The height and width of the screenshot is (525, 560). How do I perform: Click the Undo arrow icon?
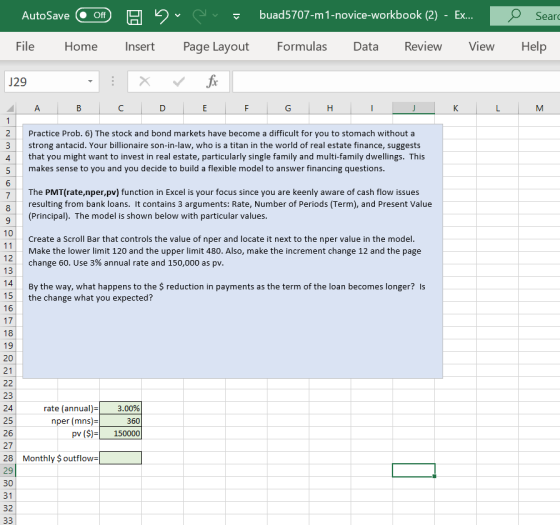tap(161, 16)
